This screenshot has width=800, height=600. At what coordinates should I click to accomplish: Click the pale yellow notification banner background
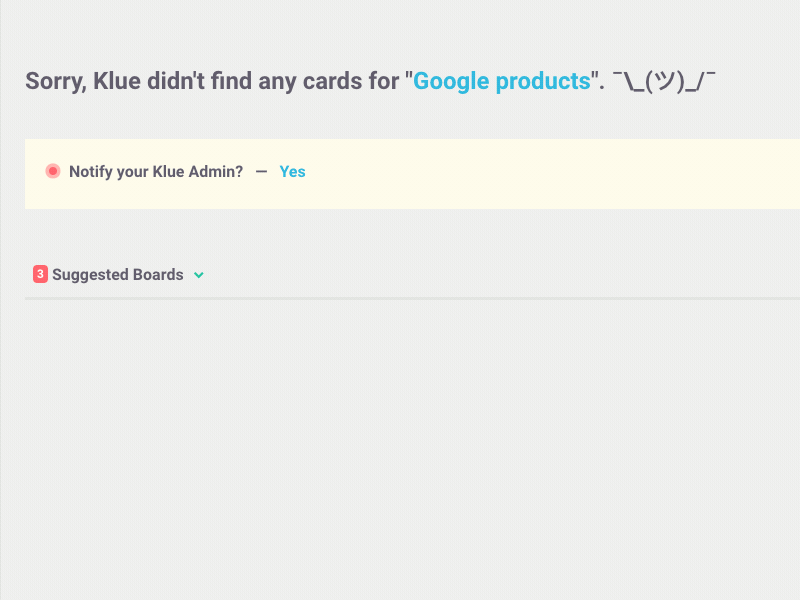[510, 173]
